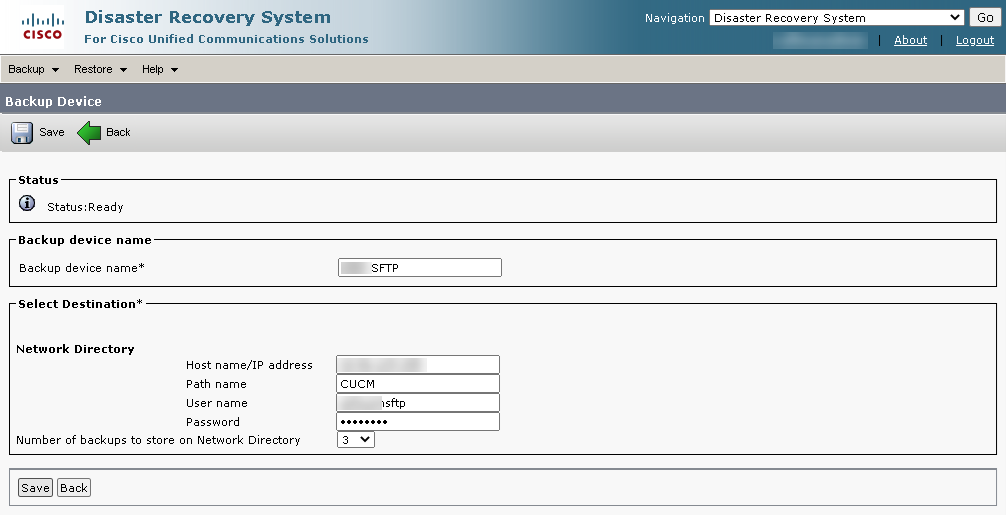
Task: Focus the Backup device name field
Action: 420,268
